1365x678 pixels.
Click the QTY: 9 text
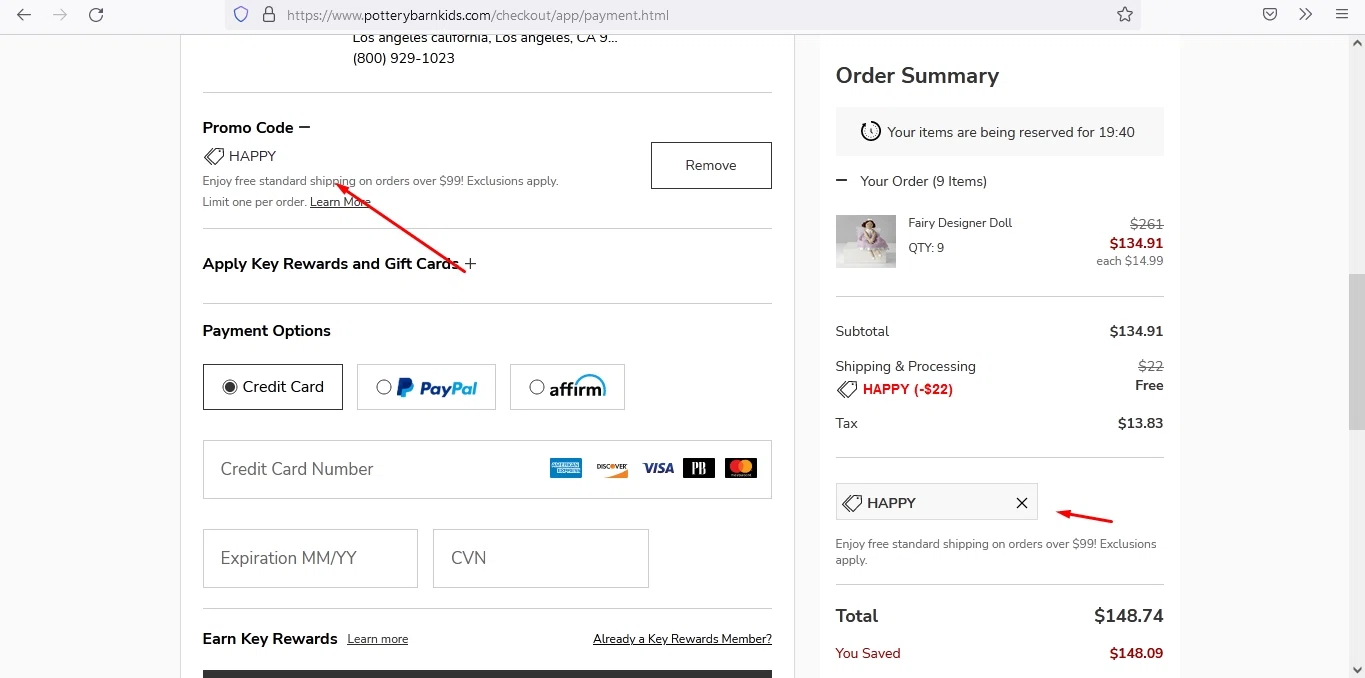(x=926, y=248)
